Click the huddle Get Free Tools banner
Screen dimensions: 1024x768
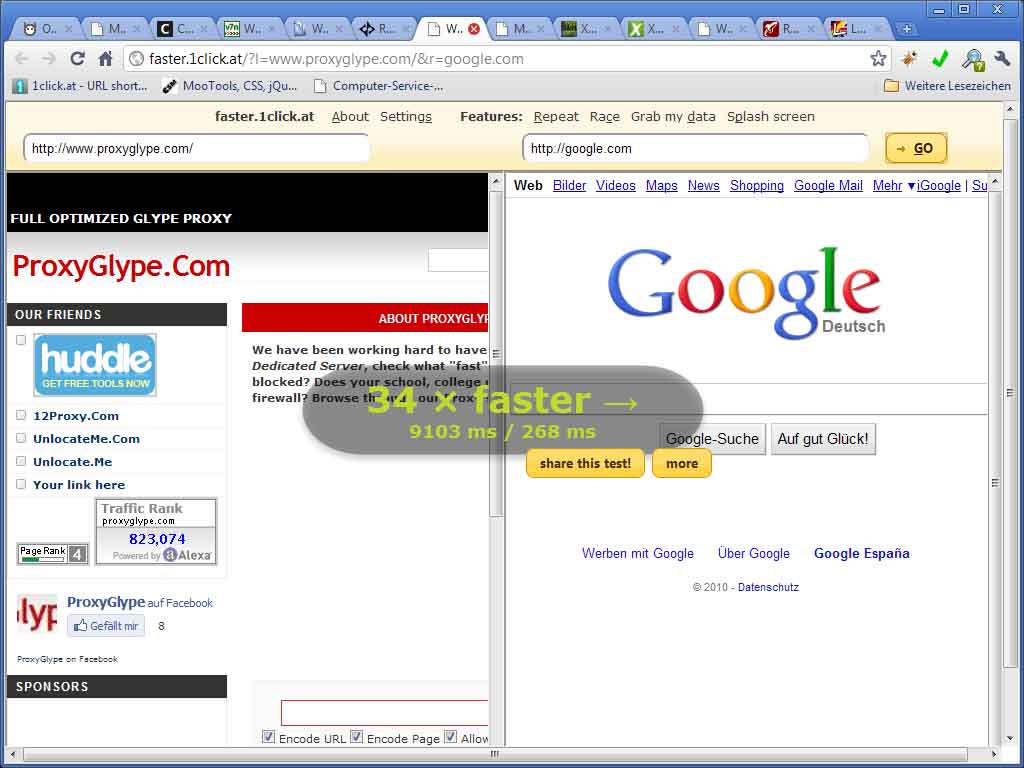95,365
